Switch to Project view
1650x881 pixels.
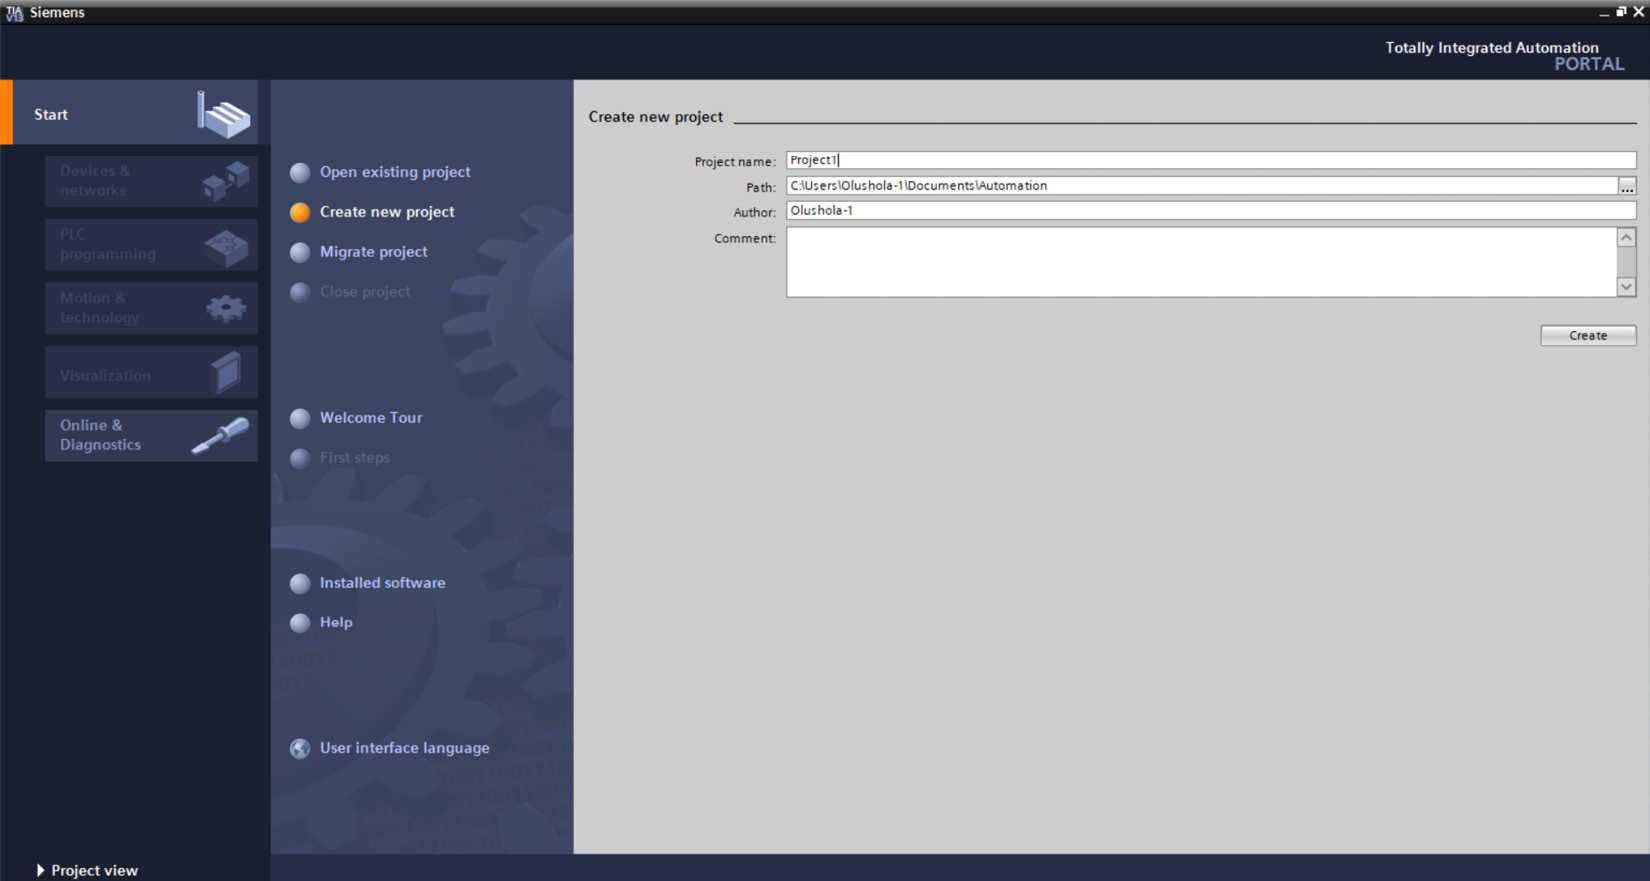pyautogui.click(x=95, y=871)
